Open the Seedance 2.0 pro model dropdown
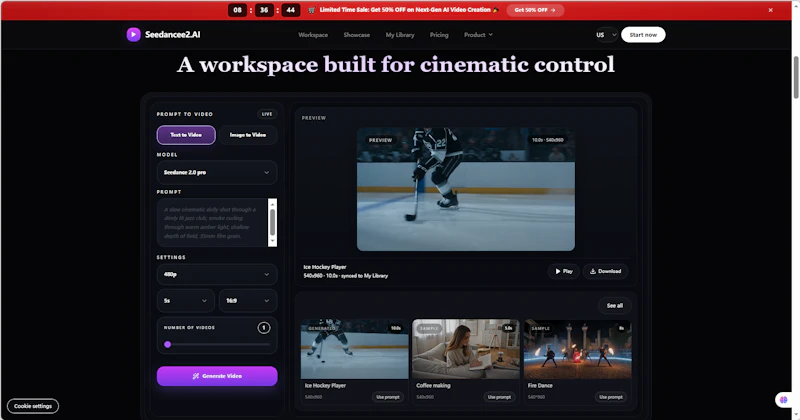This screenshot has height=420, width=800. [x=217, y=172]
